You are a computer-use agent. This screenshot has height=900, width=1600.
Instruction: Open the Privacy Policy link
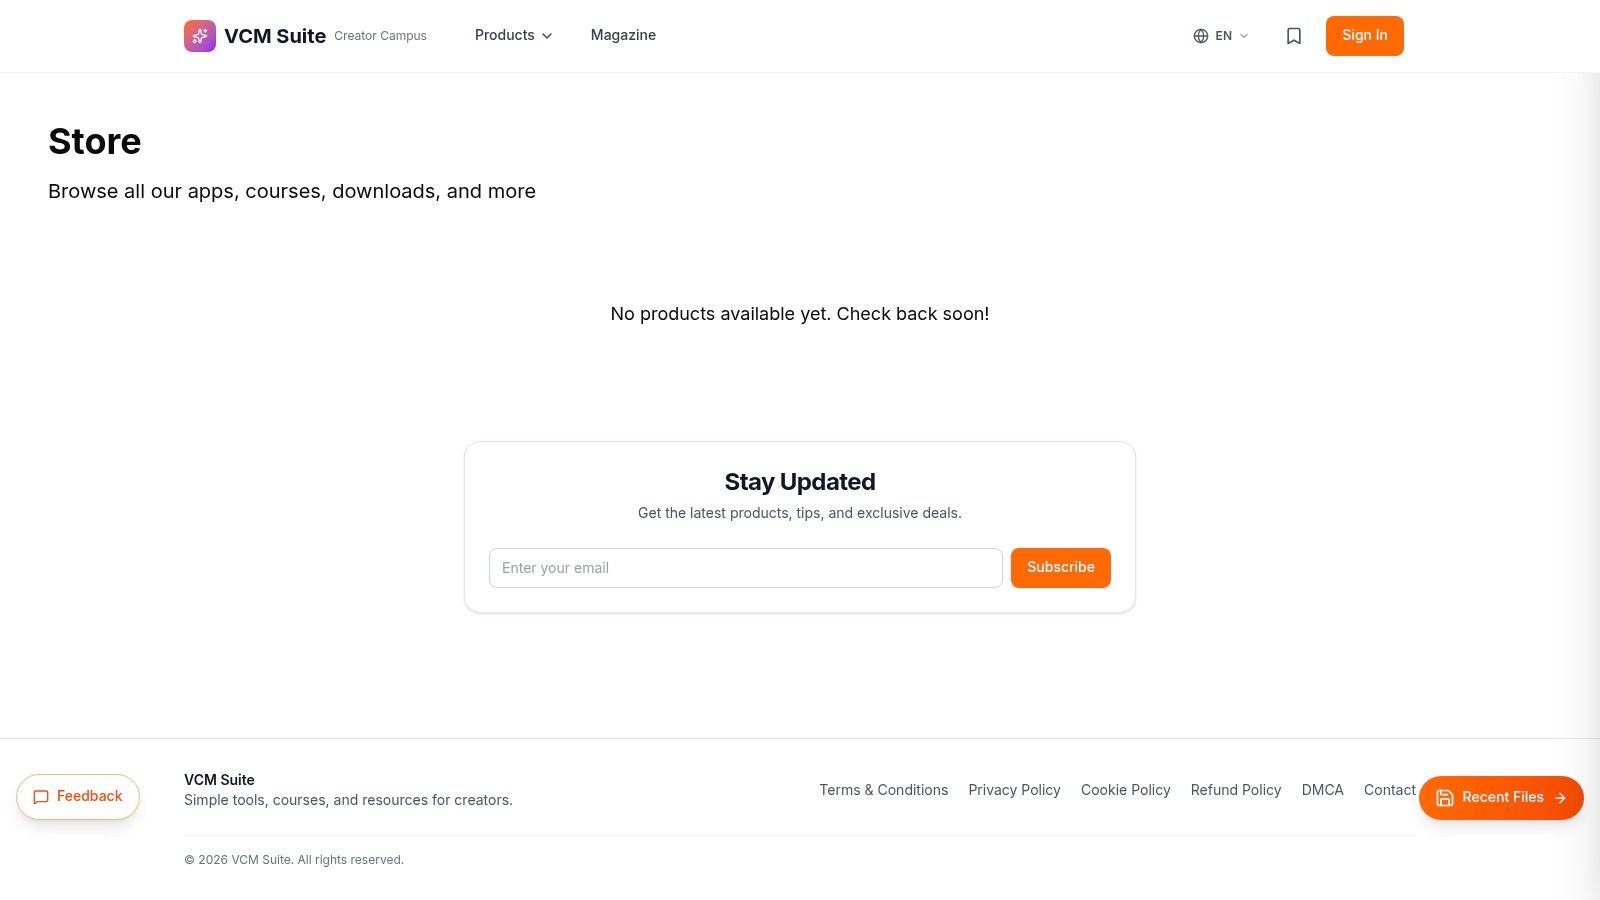tap(1014, 790)
